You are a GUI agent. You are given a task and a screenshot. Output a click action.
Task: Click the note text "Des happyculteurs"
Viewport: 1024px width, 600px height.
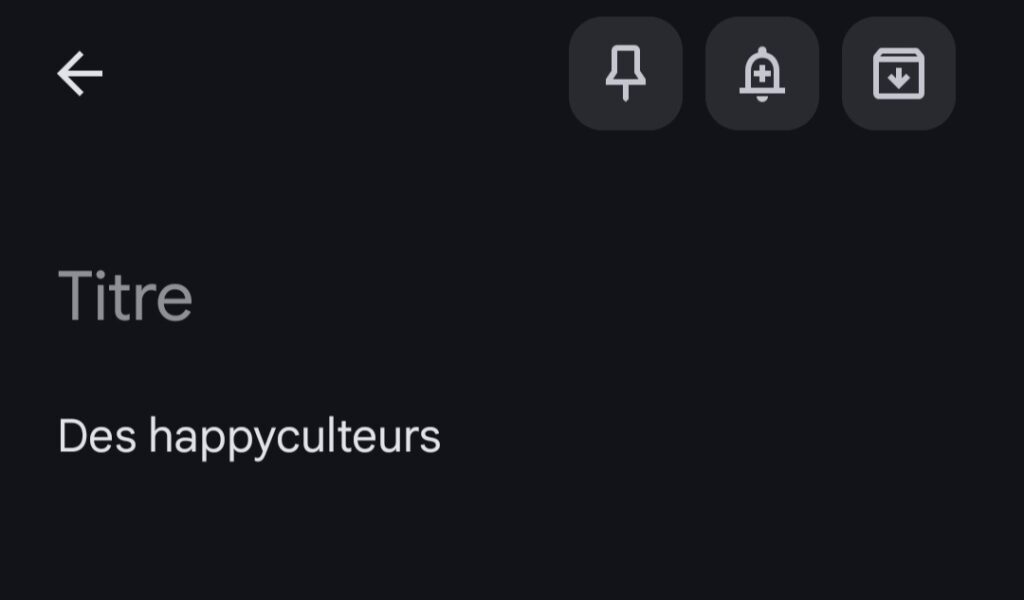pos(249,437)
